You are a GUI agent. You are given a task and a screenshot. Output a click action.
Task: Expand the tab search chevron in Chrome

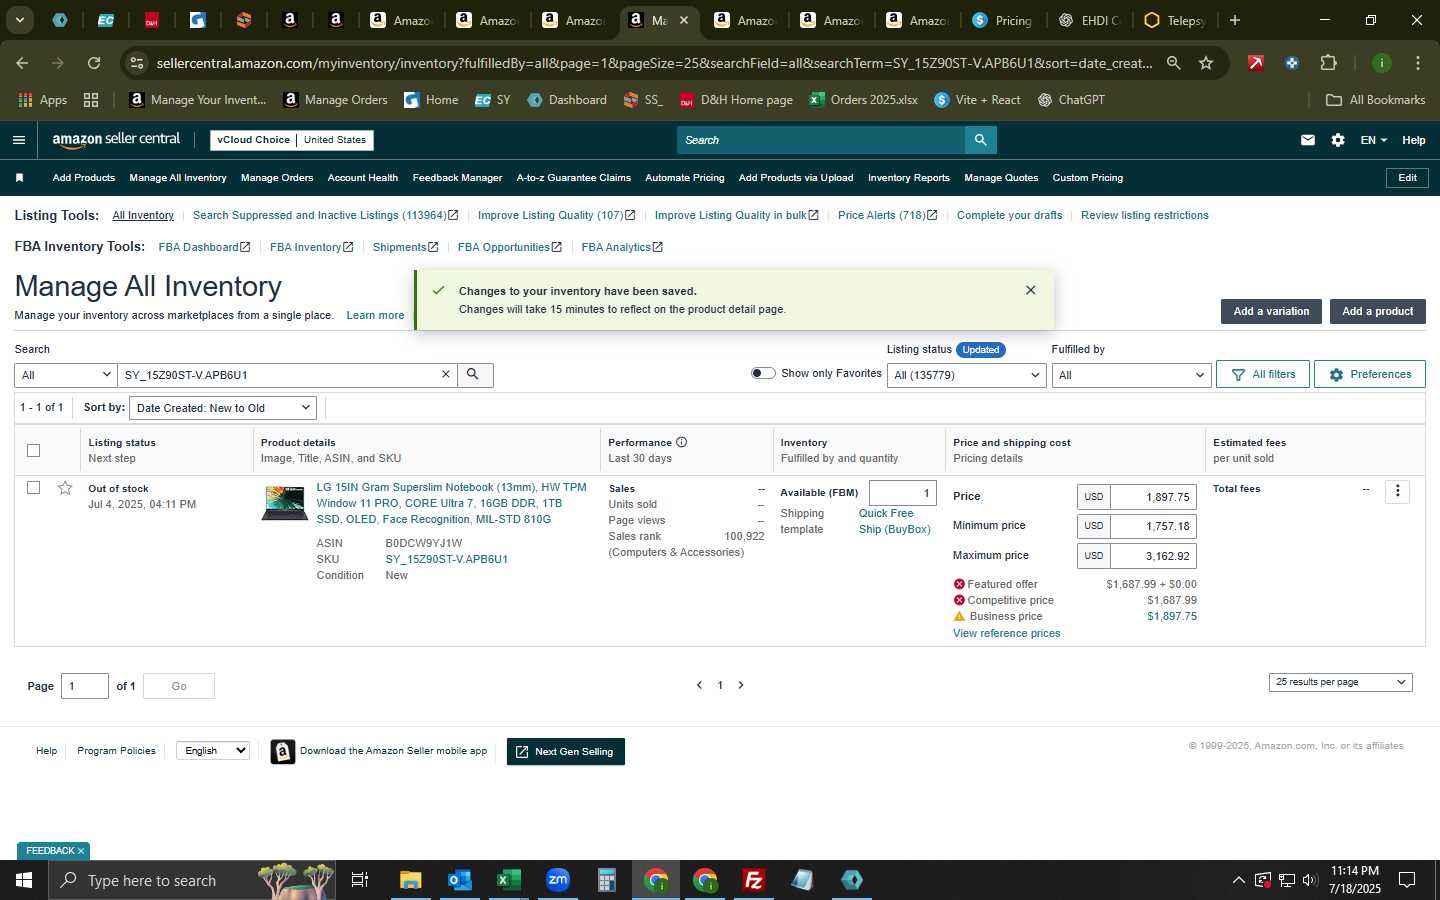click(x=19, y=20)
